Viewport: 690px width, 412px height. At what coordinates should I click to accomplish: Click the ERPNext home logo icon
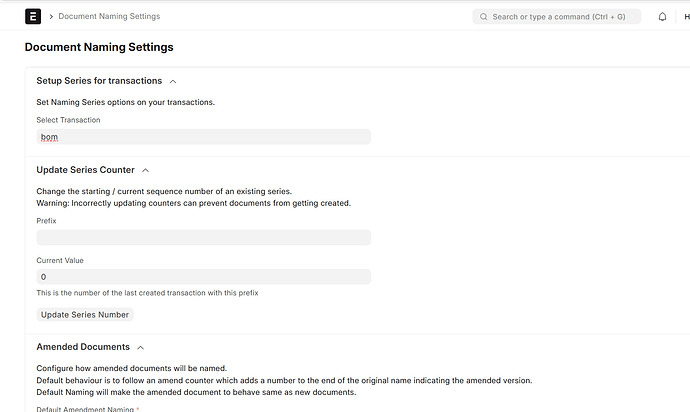click(x=35, y=17)
